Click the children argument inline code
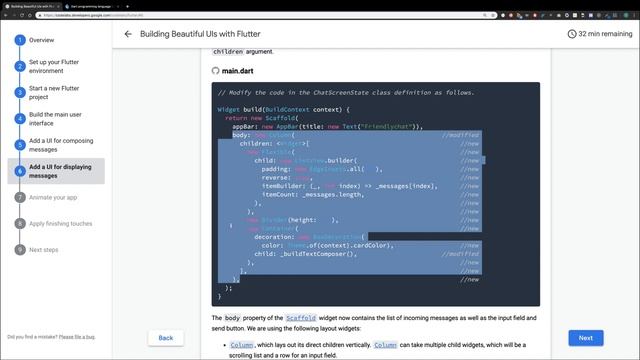 pos(228,51)
